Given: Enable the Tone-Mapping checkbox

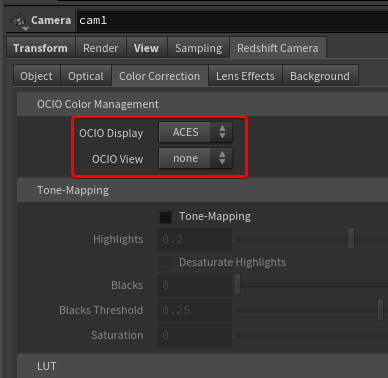Looking at the screenshot, I should click(x=165, y=217).
